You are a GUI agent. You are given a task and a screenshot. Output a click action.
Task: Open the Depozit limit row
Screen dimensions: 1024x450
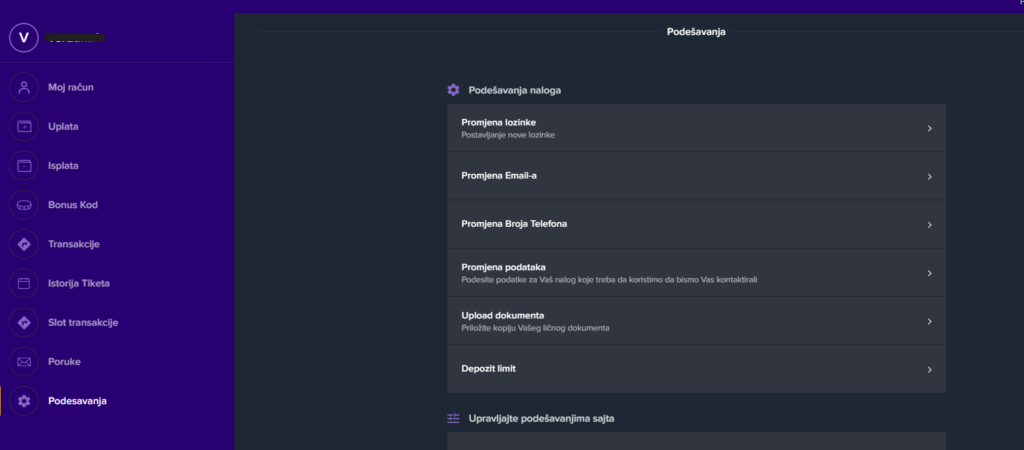coord(696,369)
